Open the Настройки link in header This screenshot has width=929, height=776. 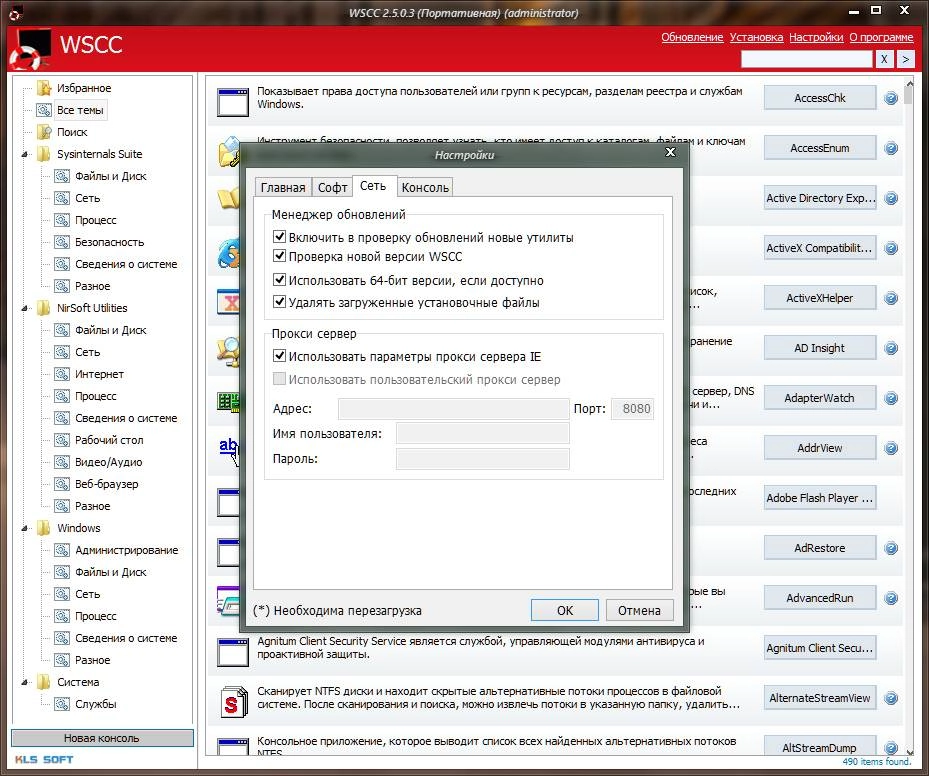[816, 37]
